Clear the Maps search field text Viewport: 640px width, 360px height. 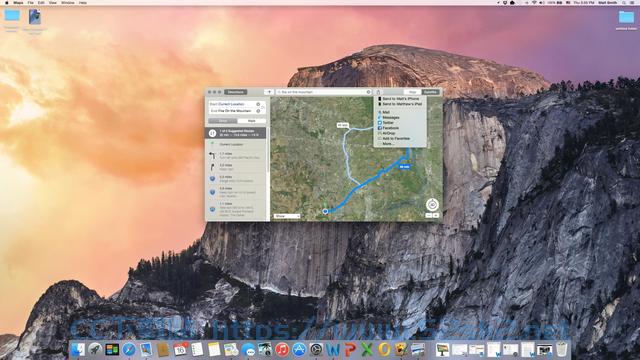point(368,92)
